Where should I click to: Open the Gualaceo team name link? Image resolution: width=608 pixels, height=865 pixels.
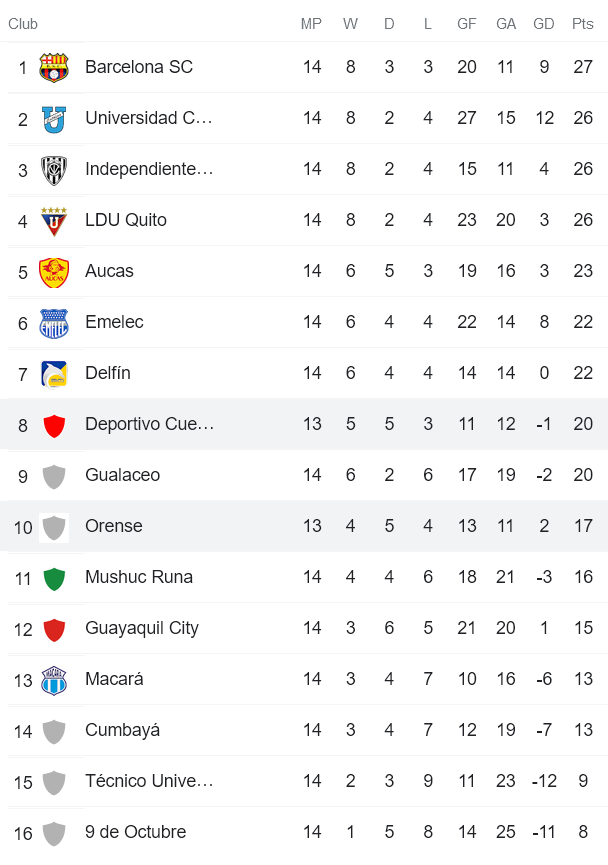pyautogui.click(x=122, y=475)
